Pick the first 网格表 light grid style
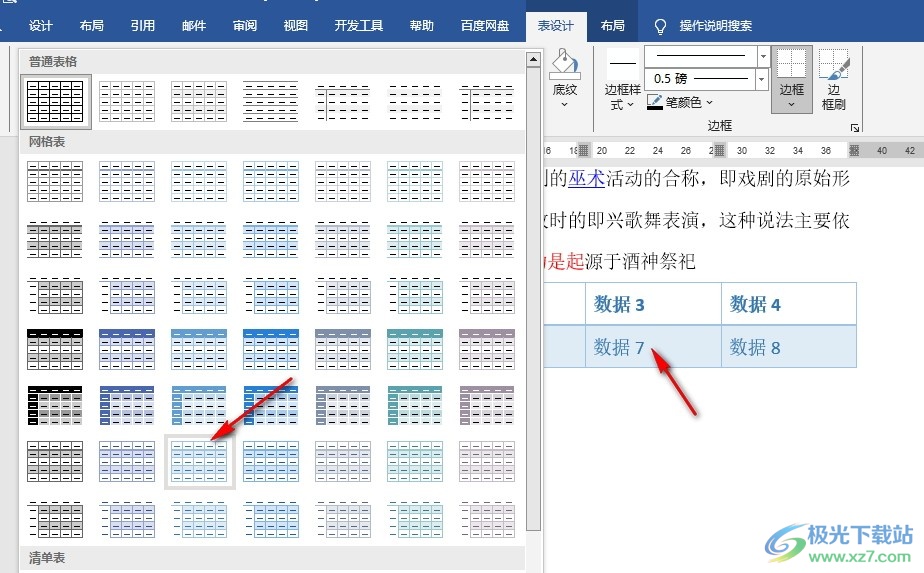This screenshot has width=924, height=573. [x=55, y=182]
